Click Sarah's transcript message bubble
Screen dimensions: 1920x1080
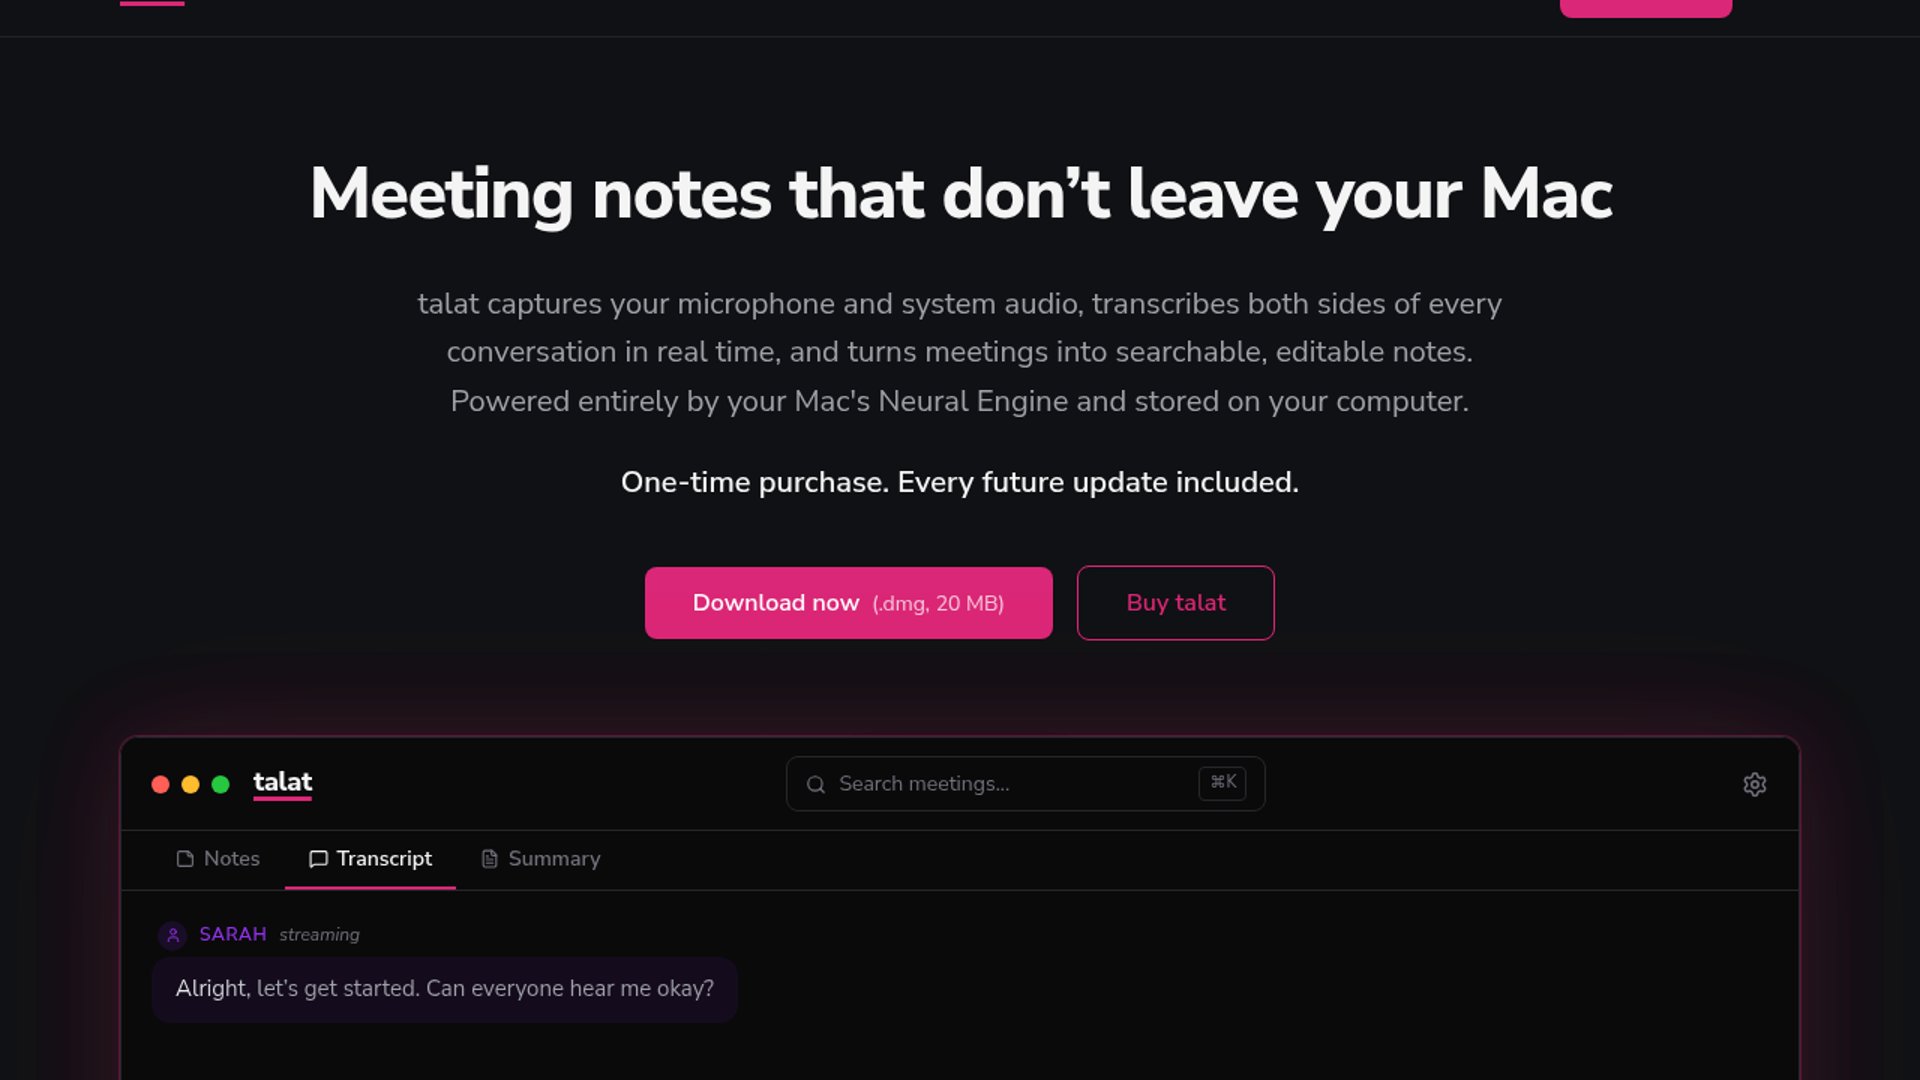pyautogui.click(x=445, y=989)
